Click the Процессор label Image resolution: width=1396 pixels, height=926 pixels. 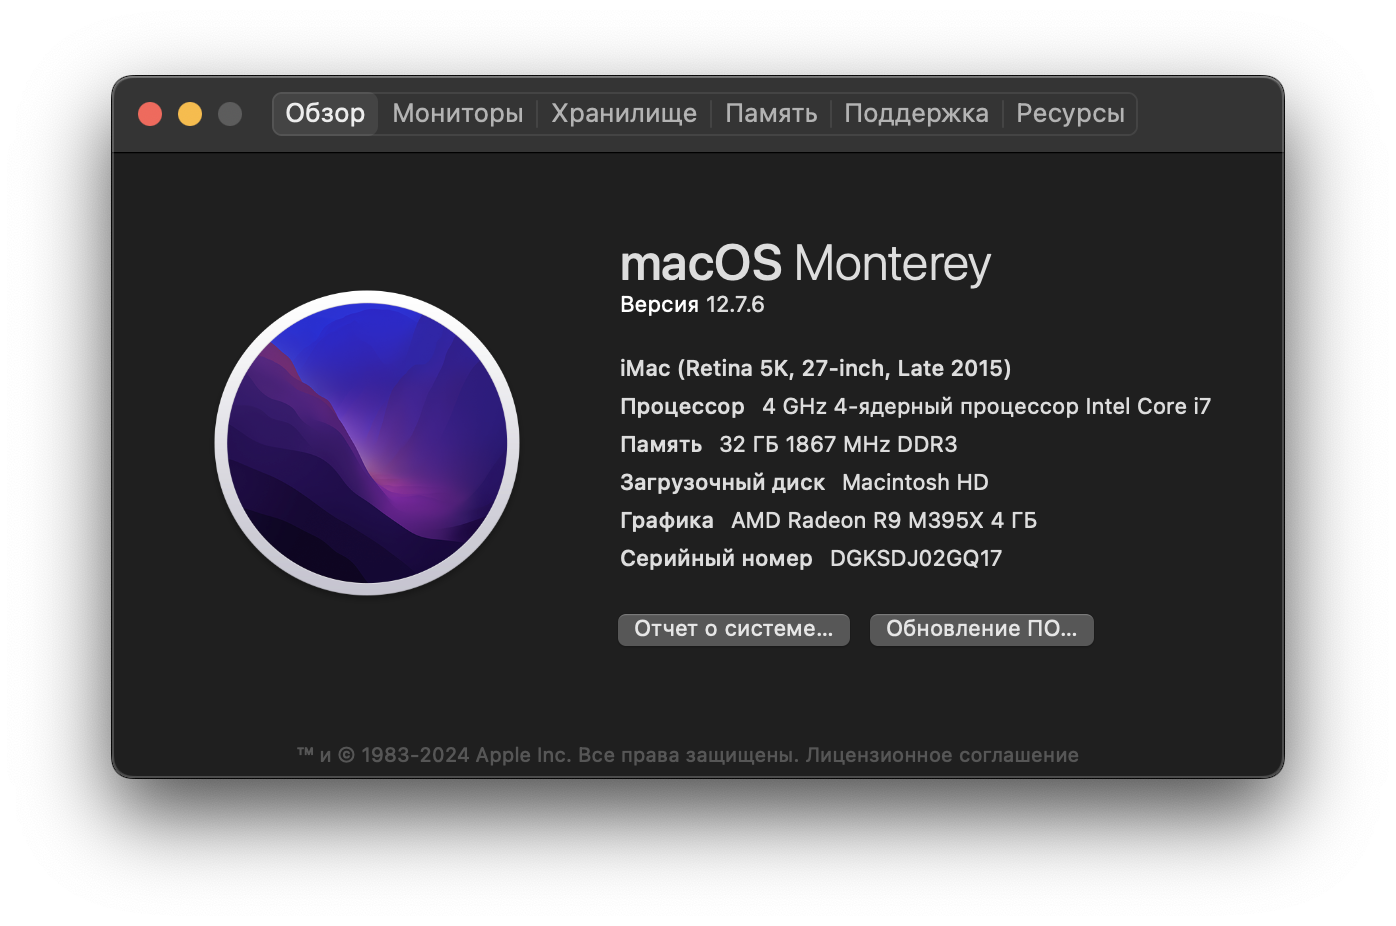coord(682,407)
